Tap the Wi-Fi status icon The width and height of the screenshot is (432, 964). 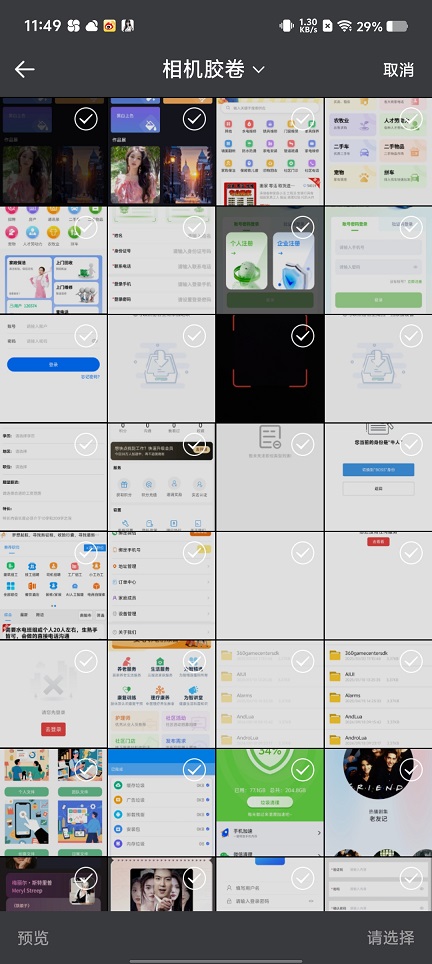(x=345, y=26)
